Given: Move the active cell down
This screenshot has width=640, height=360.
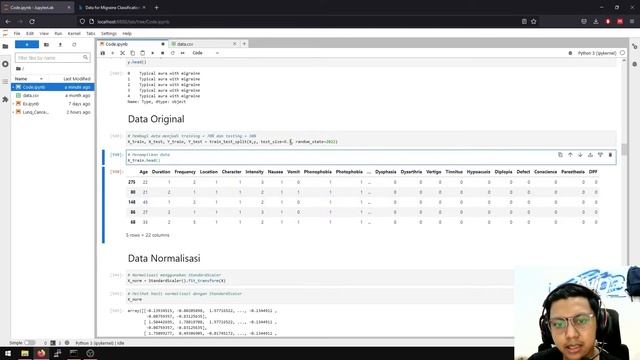Looking at the screenshot, I should (x=580, y=155).
